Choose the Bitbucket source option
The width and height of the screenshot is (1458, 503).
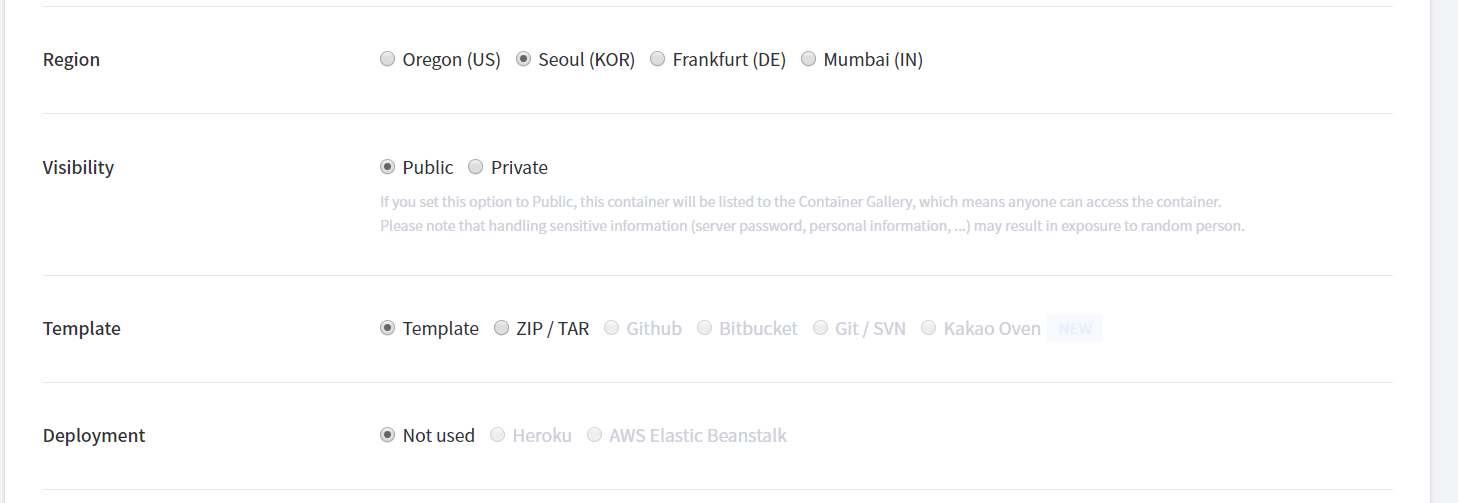click(x=705, y=328)
